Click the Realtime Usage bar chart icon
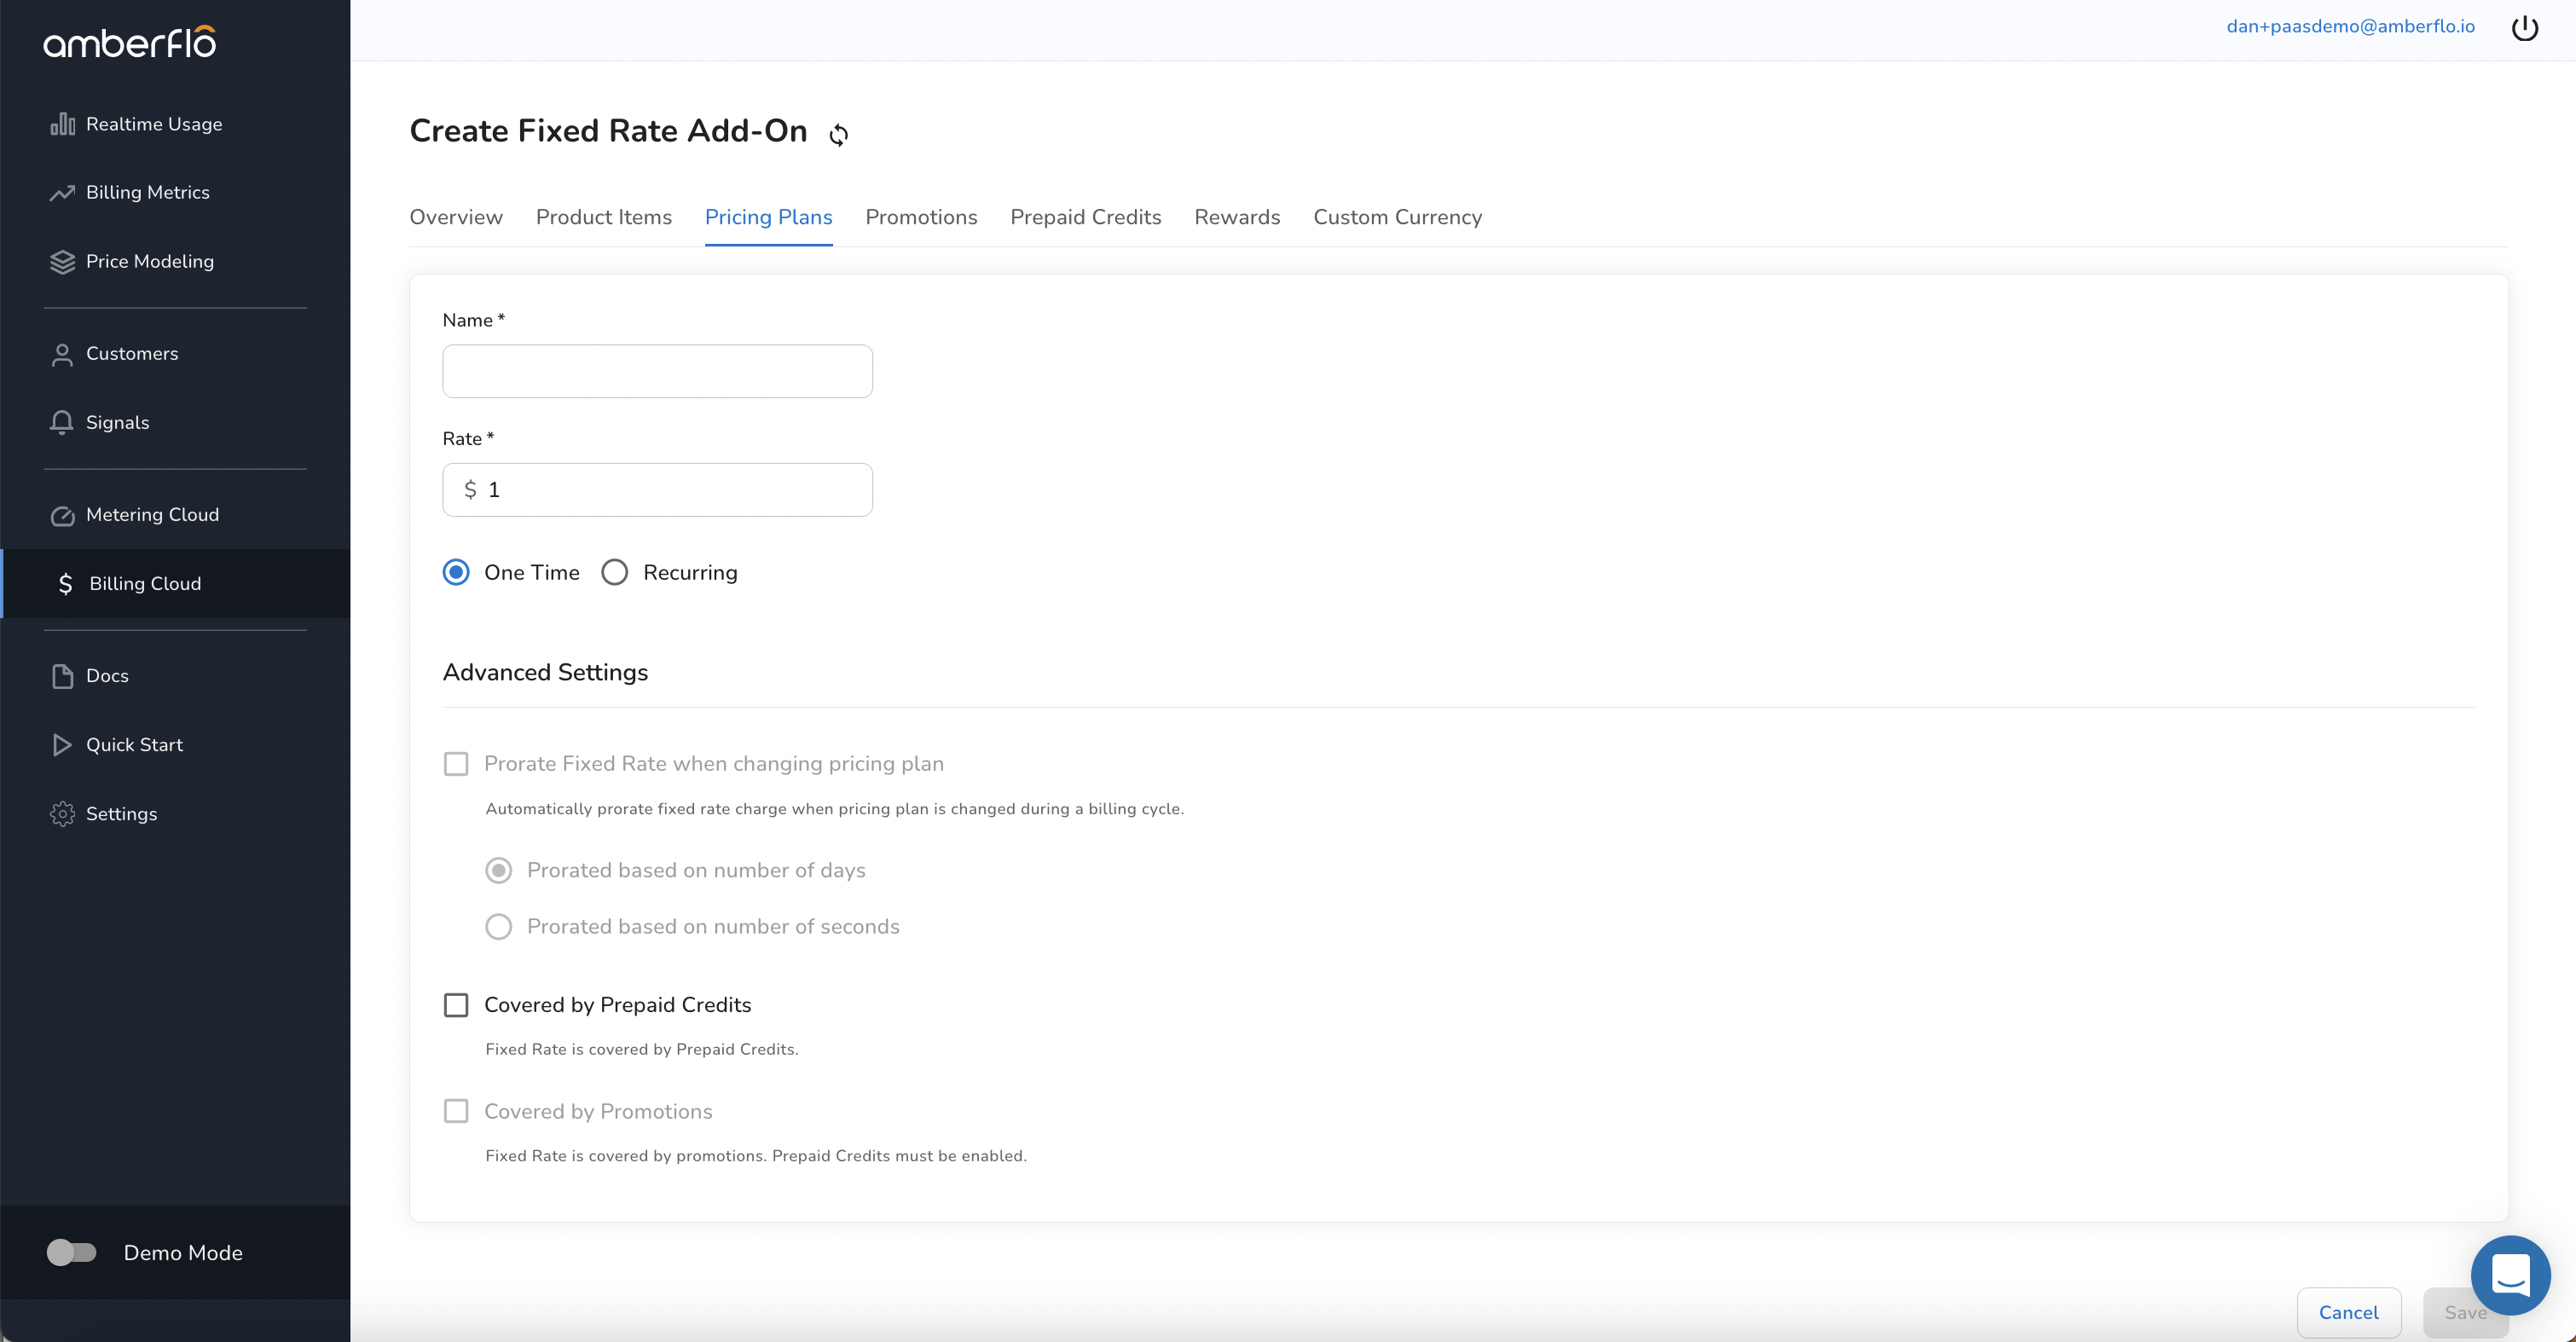The width and height of the screenshot is (2576, 1342). (62, 124)
